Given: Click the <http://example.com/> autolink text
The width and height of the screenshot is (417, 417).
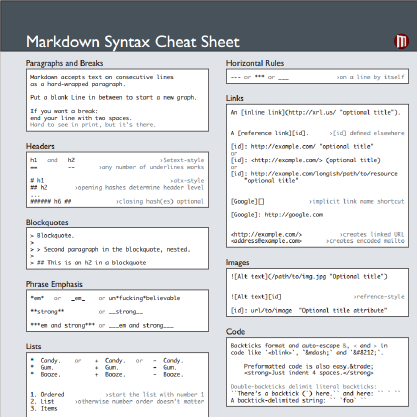Looking at the screenshot, I should pos(266,234).
